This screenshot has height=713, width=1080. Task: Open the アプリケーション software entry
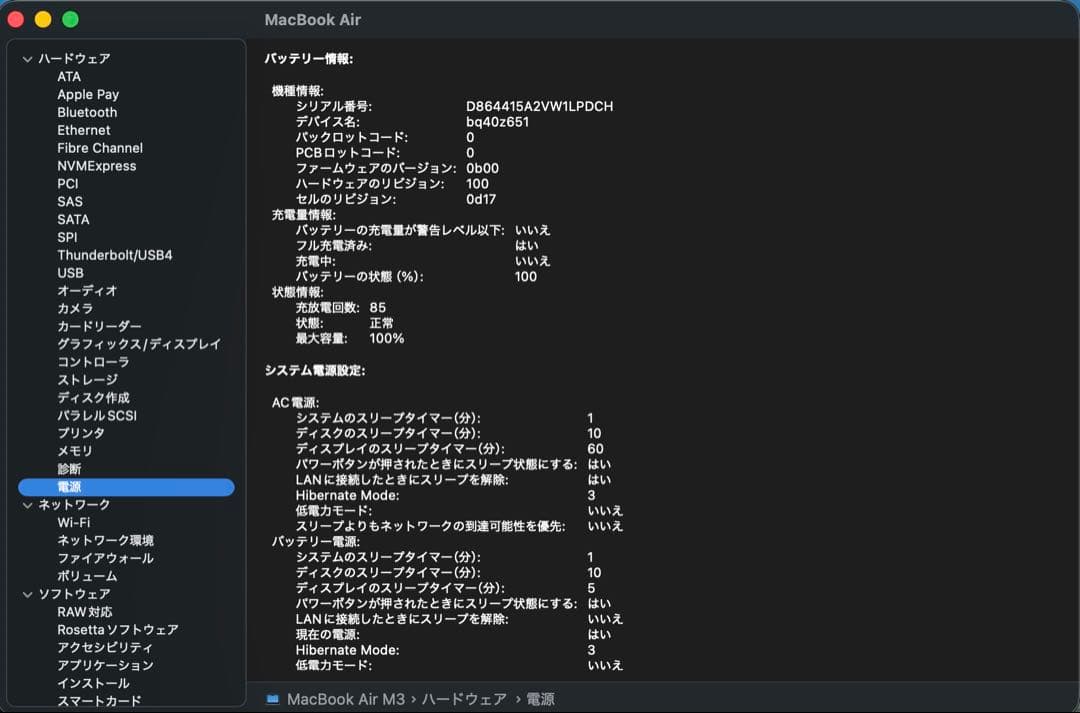(105, 665)
